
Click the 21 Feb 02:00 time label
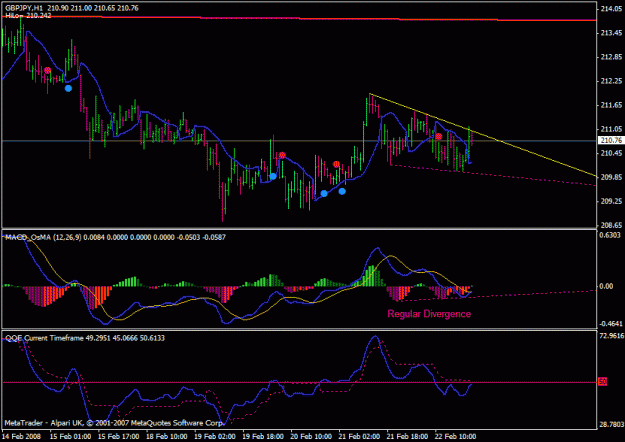[x=360, y=436]
